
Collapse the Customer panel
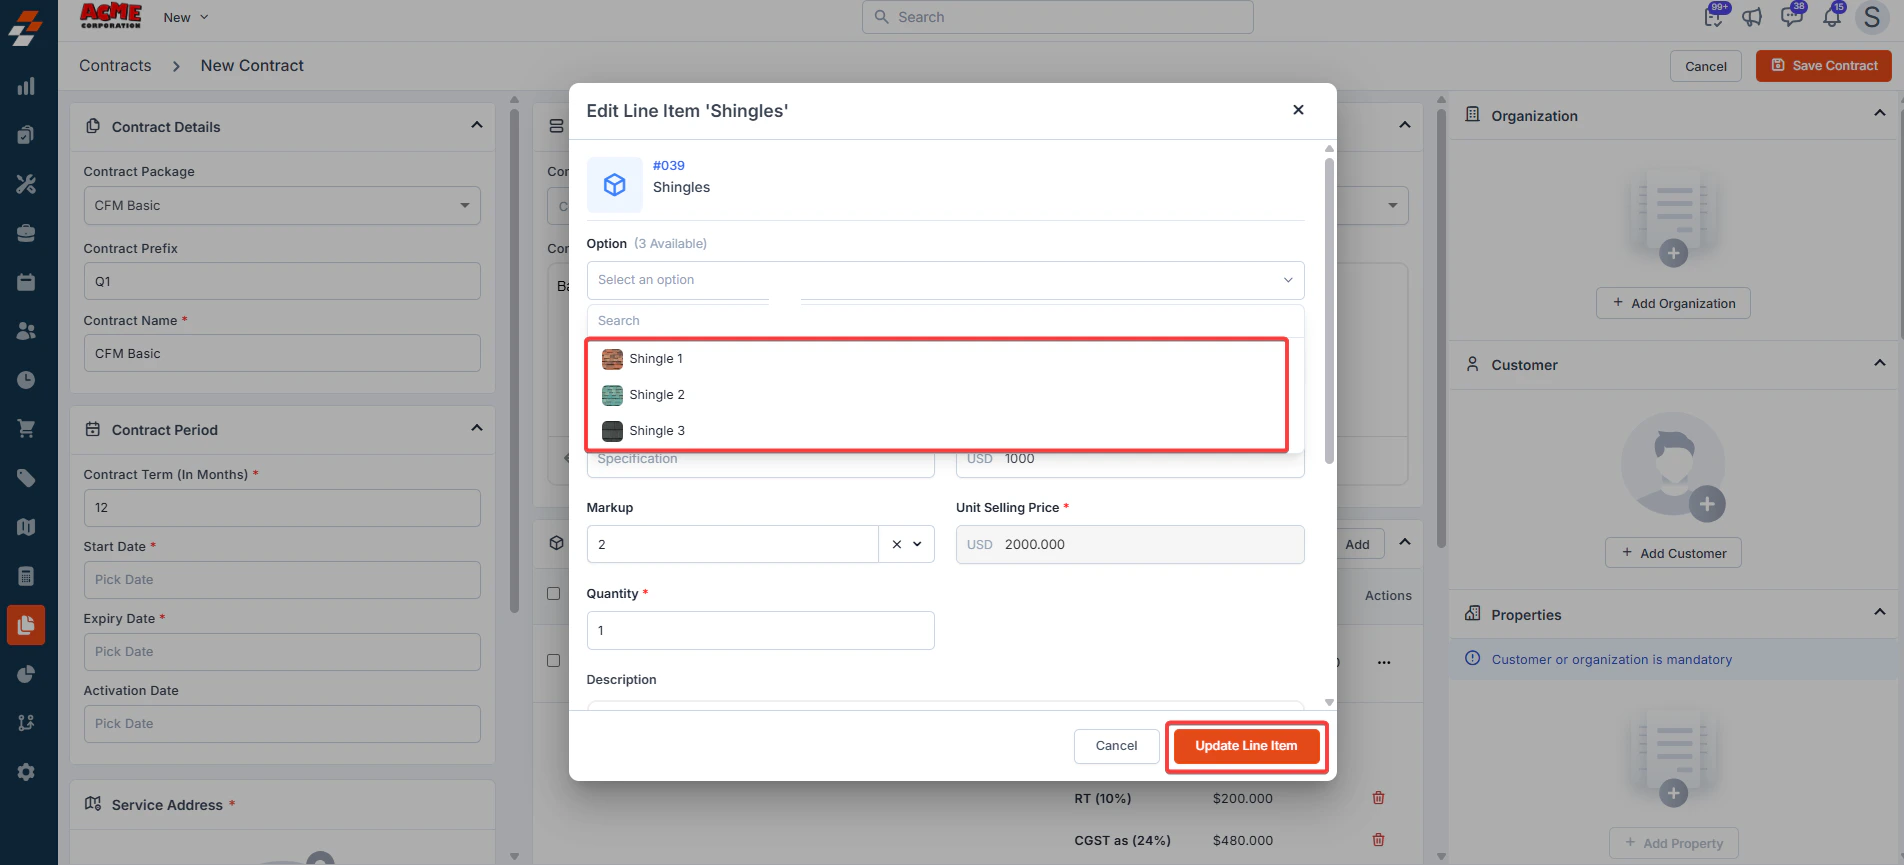[x=1880, y=363]
